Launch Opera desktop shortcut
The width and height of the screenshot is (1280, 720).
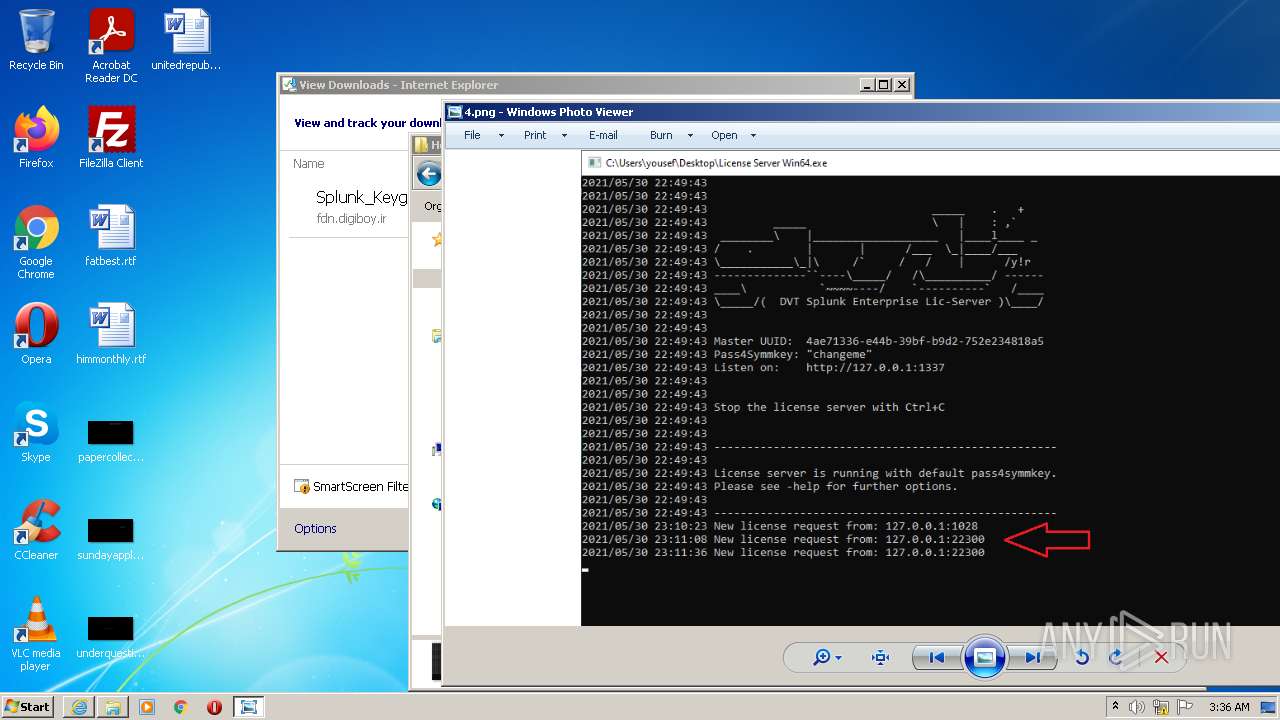point(36,334)
